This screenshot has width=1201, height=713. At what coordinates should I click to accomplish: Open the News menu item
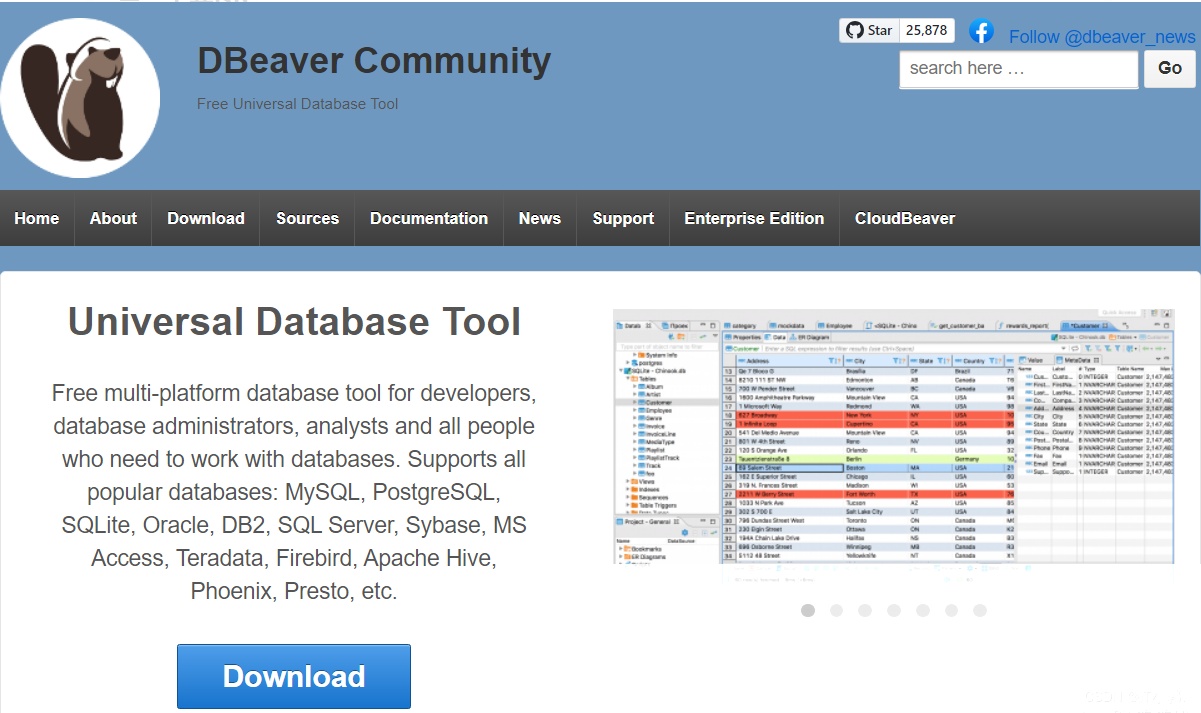(x=540, y=218)
